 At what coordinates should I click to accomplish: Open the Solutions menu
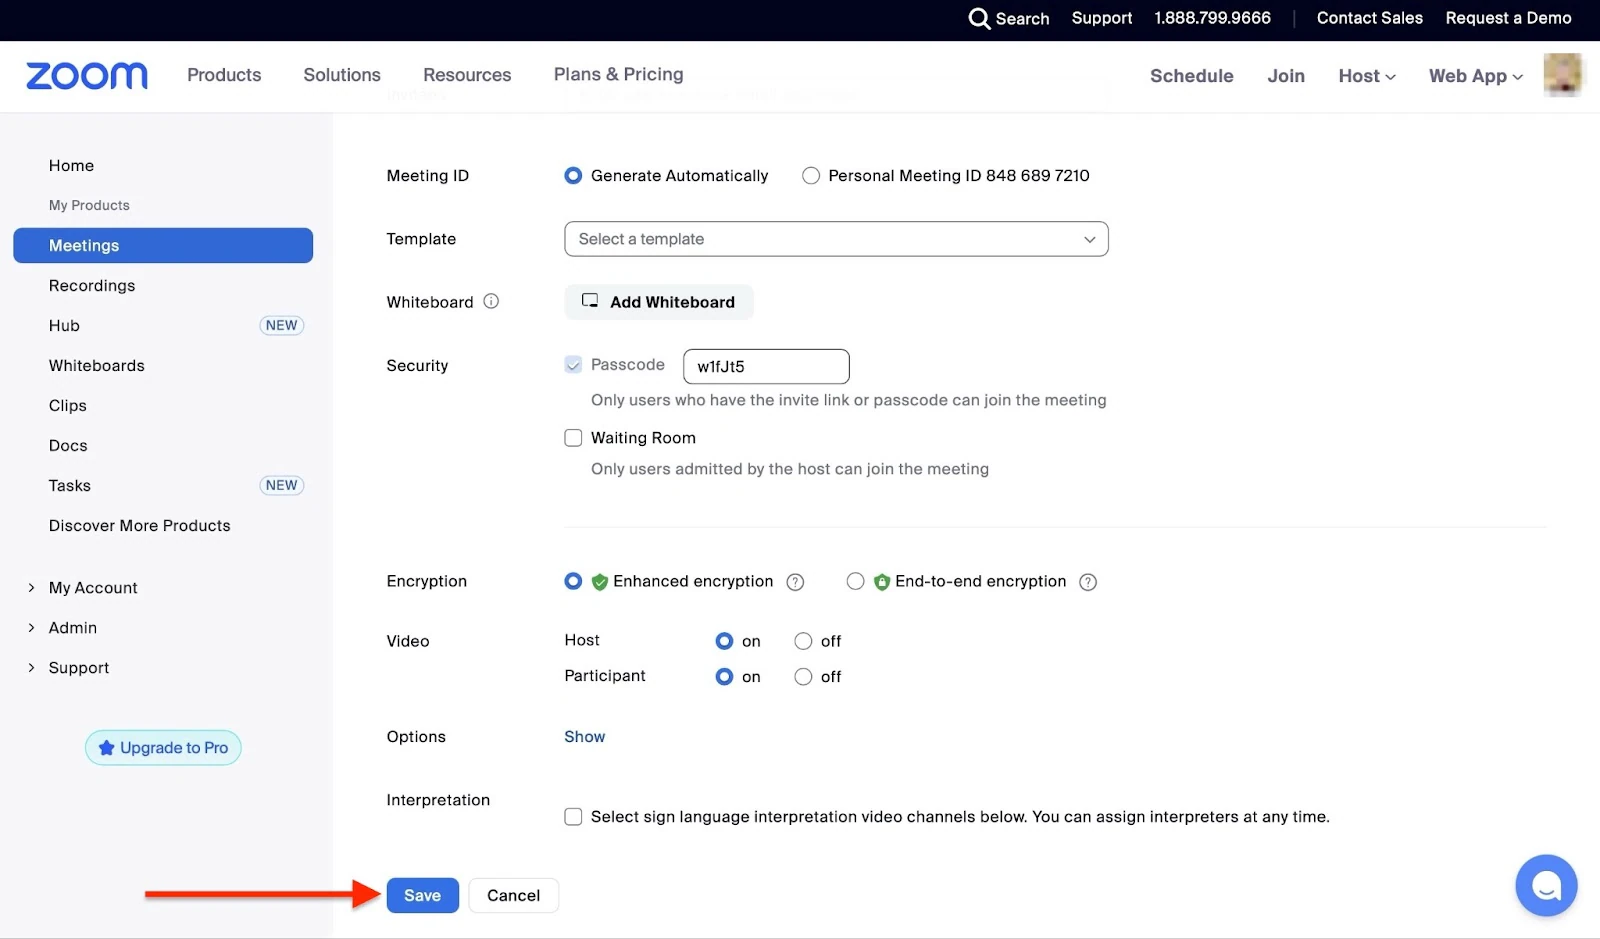[x=342, y=75]
